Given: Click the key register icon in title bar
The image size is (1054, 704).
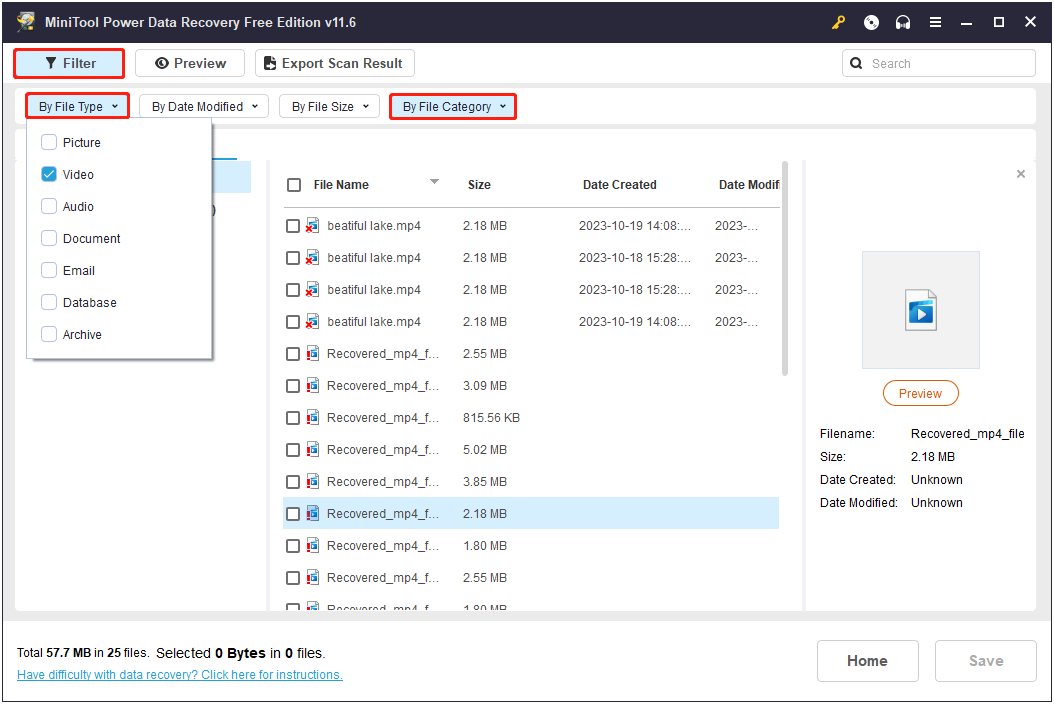Looking at the screenshot, I should click(x=838, y=22).
